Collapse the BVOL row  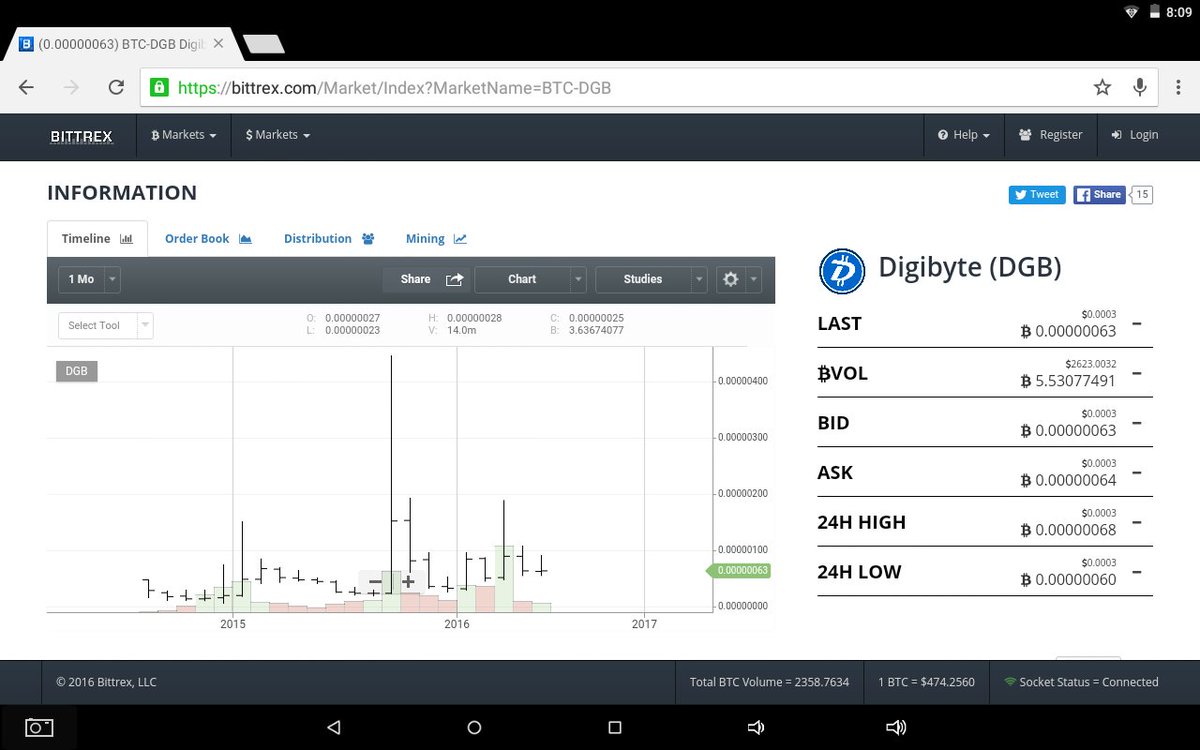pos(1137,373)
